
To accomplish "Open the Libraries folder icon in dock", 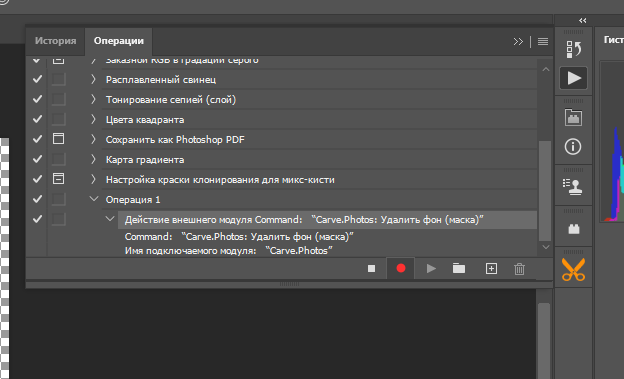I will 573,117.
